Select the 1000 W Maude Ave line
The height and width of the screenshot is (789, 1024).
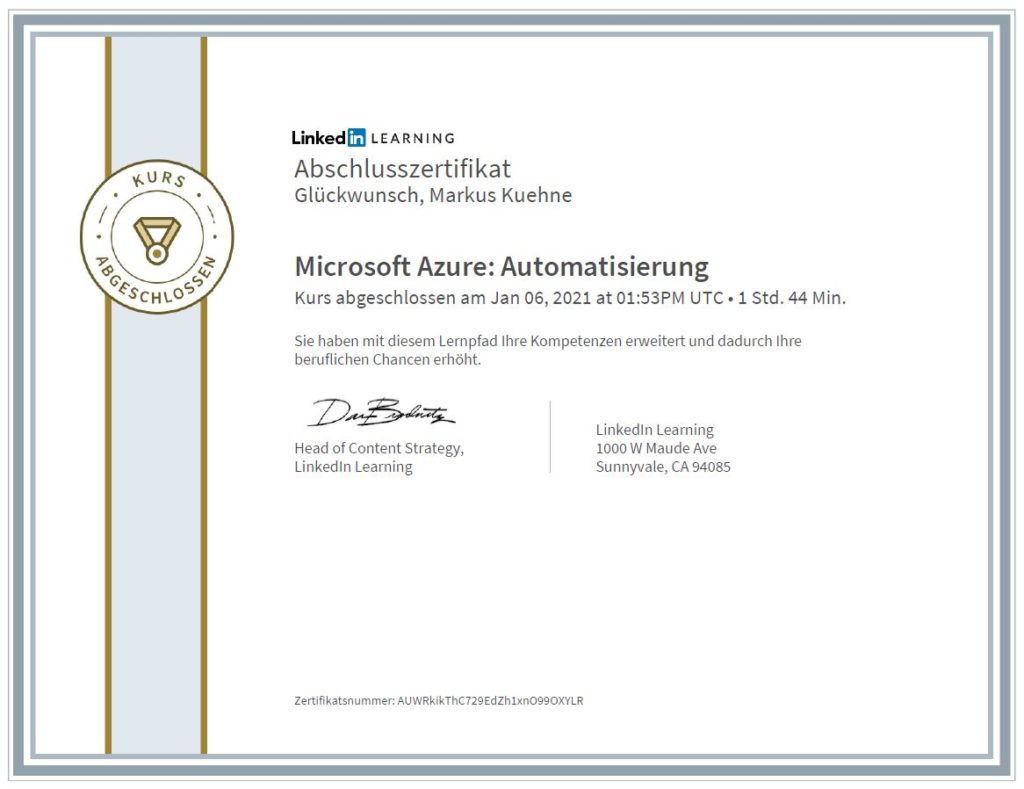(655, 448)
